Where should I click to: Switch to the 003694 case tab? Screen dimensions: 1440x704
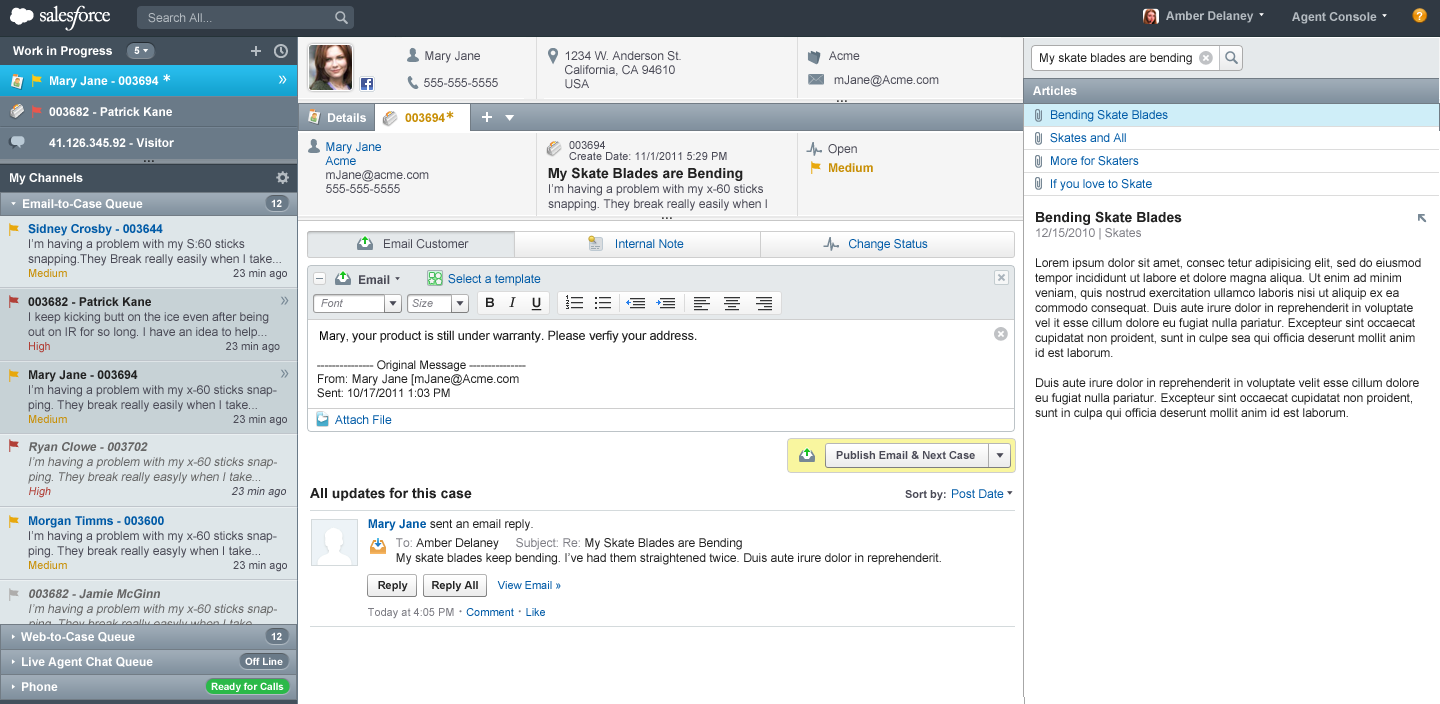(420, 117)
